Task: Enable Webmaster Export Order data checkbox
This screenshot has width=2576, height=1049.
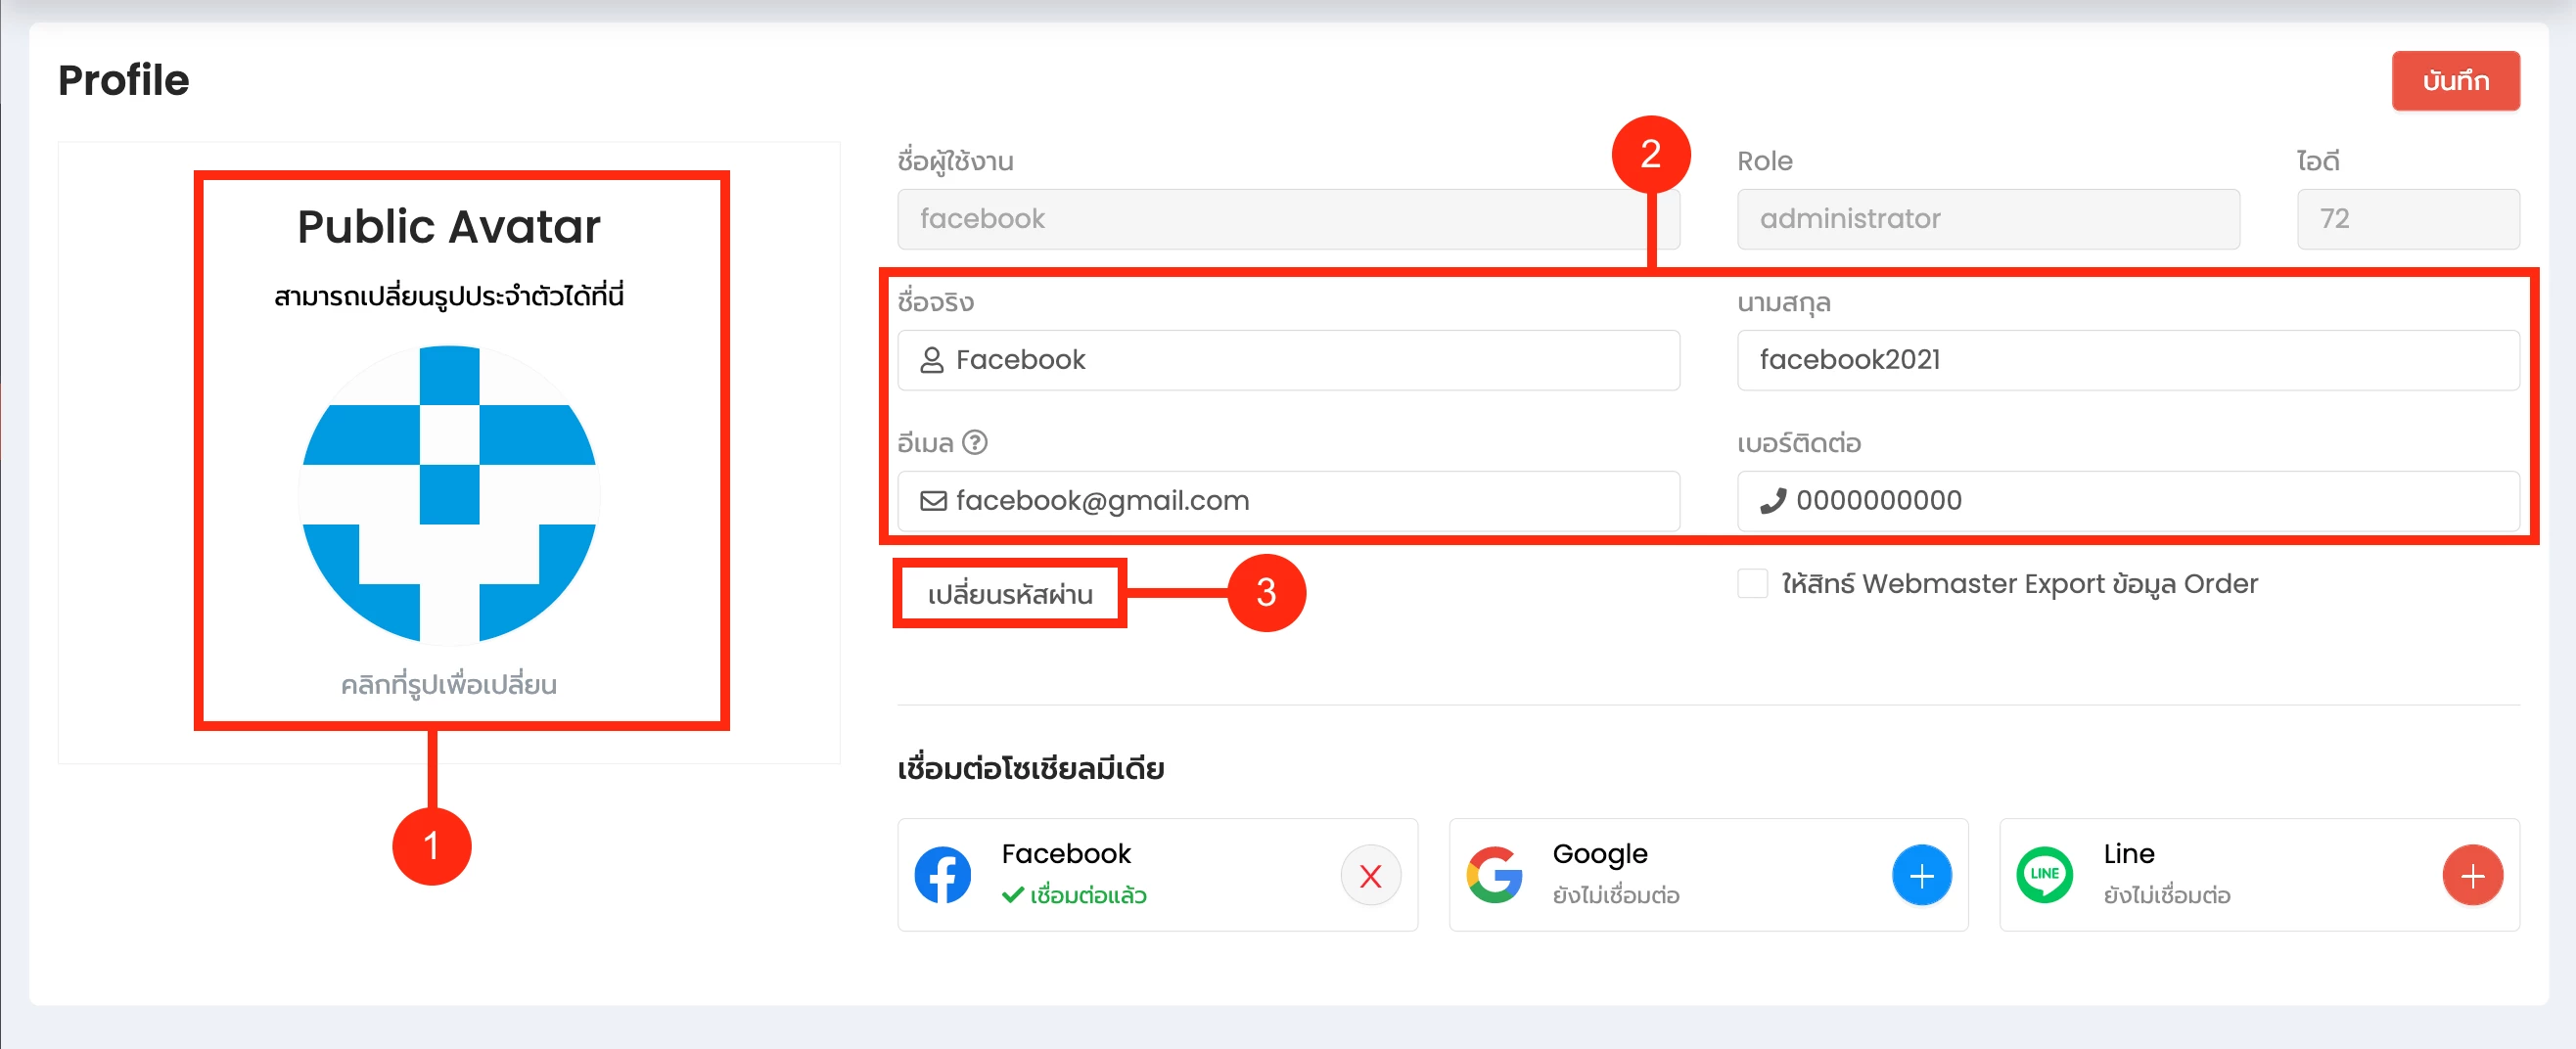Action: pos(1752,583)
